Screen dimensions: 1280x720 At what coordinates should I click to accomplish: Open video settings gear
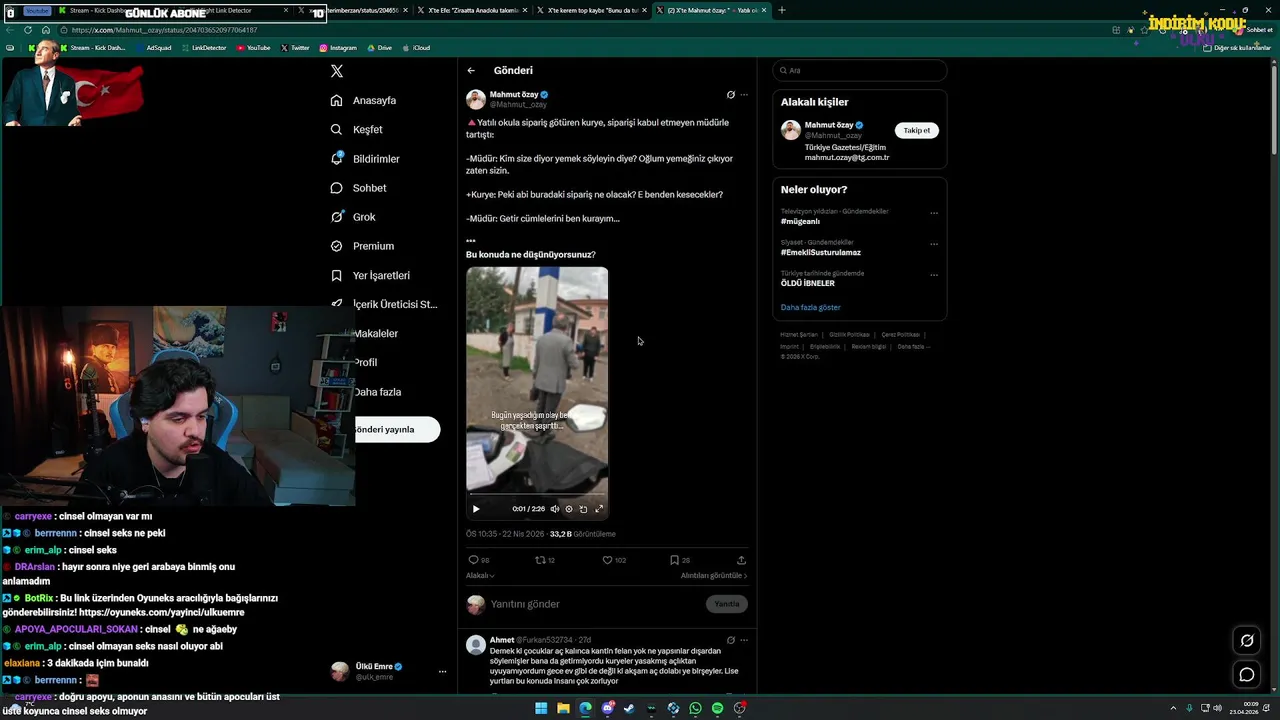pyautogui.click(x=569, y=509)
